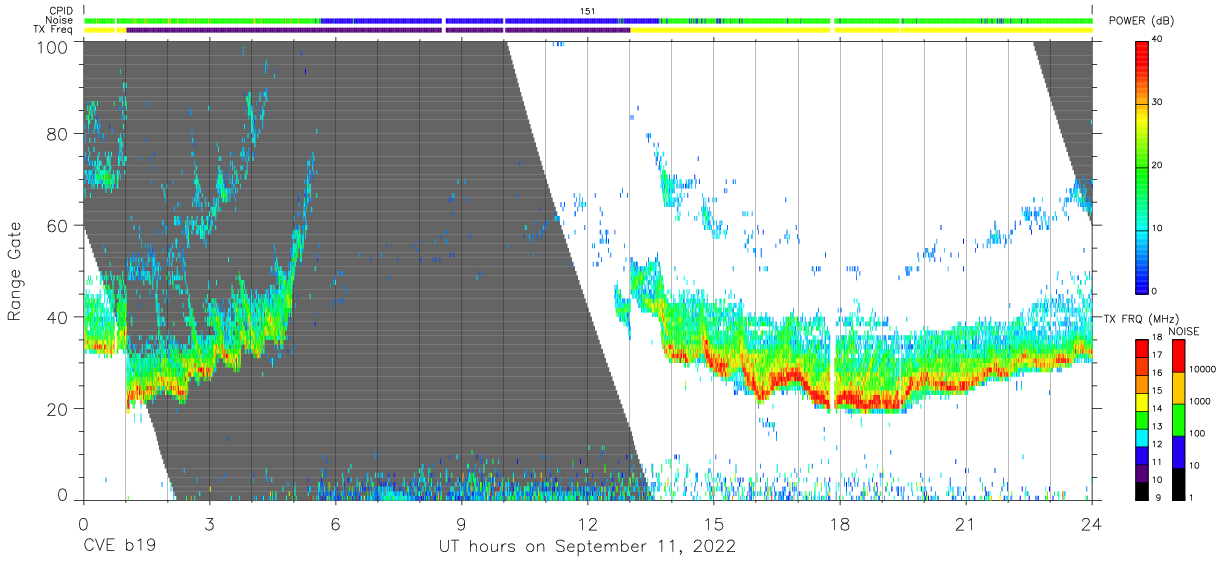Click the 'Range Gate' axis title
Screen dimensions: 1228x567
15,272
